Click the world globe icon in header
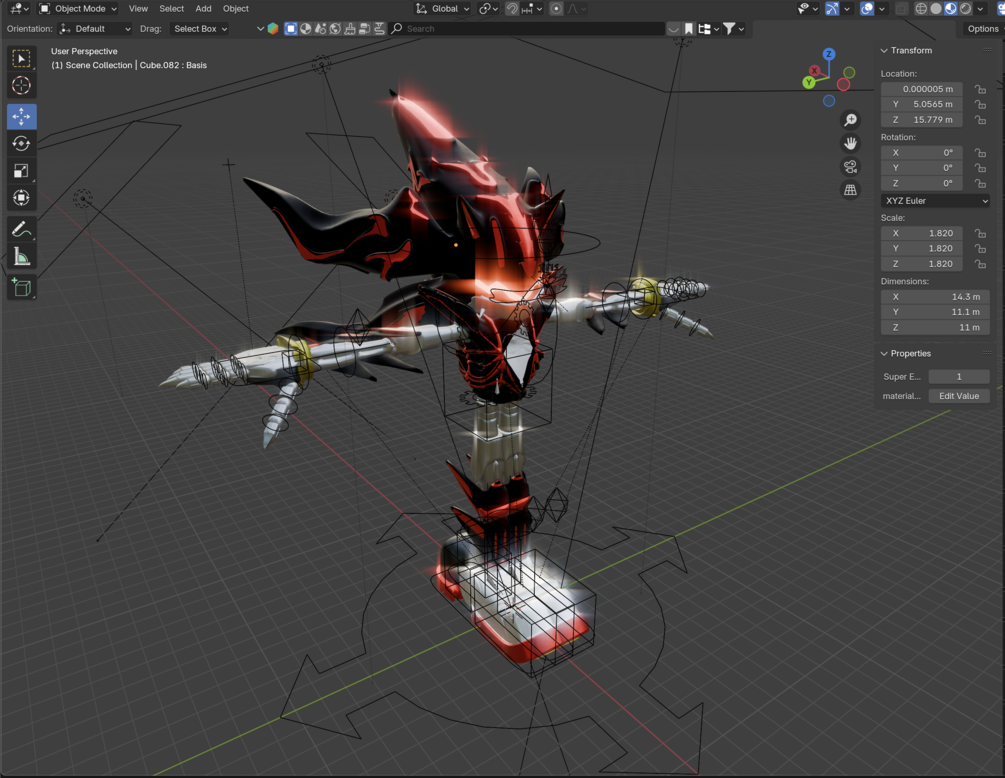This screenshot has height=778, width=1005. coord(335,28)
